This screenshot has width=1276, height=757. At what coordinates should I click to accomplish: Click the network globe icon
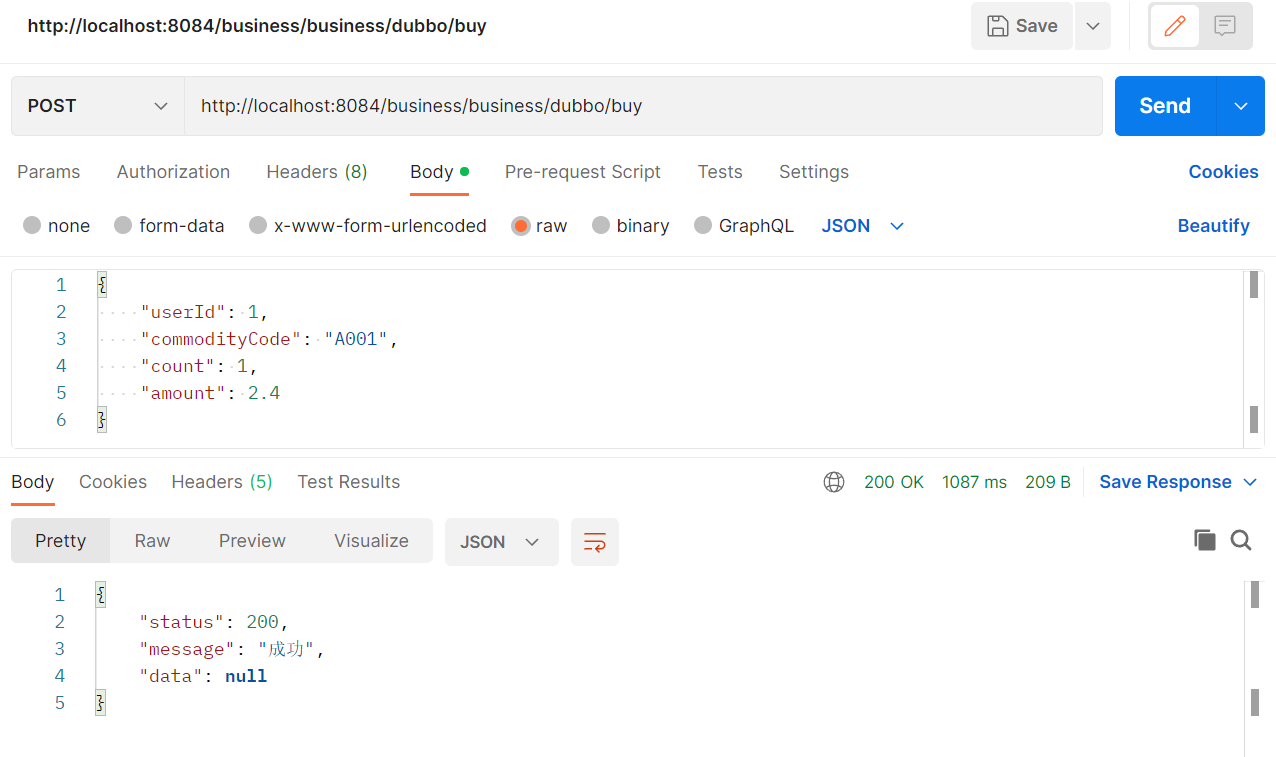[x=834, y=482]
